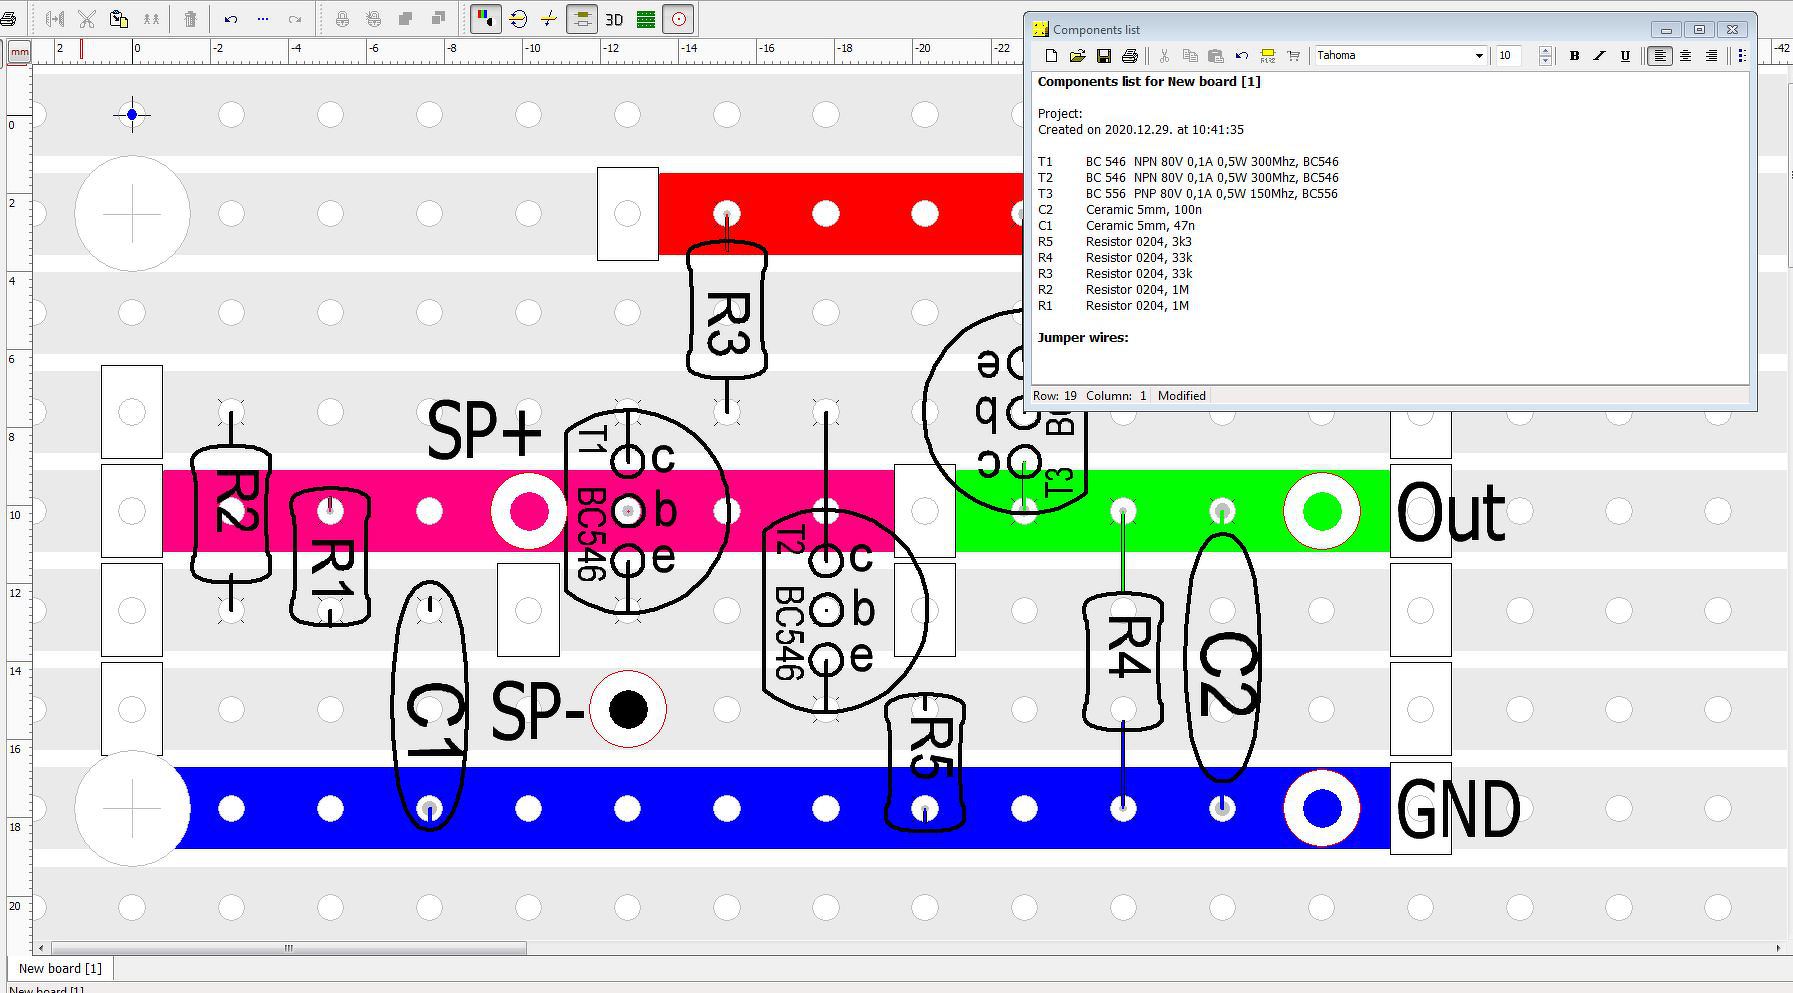Click the horizontal scrollbar thumb under the board
Image resolution: width=1793 pixels, height=993 pixels.
pyautogui.click(x=289, y=948)
